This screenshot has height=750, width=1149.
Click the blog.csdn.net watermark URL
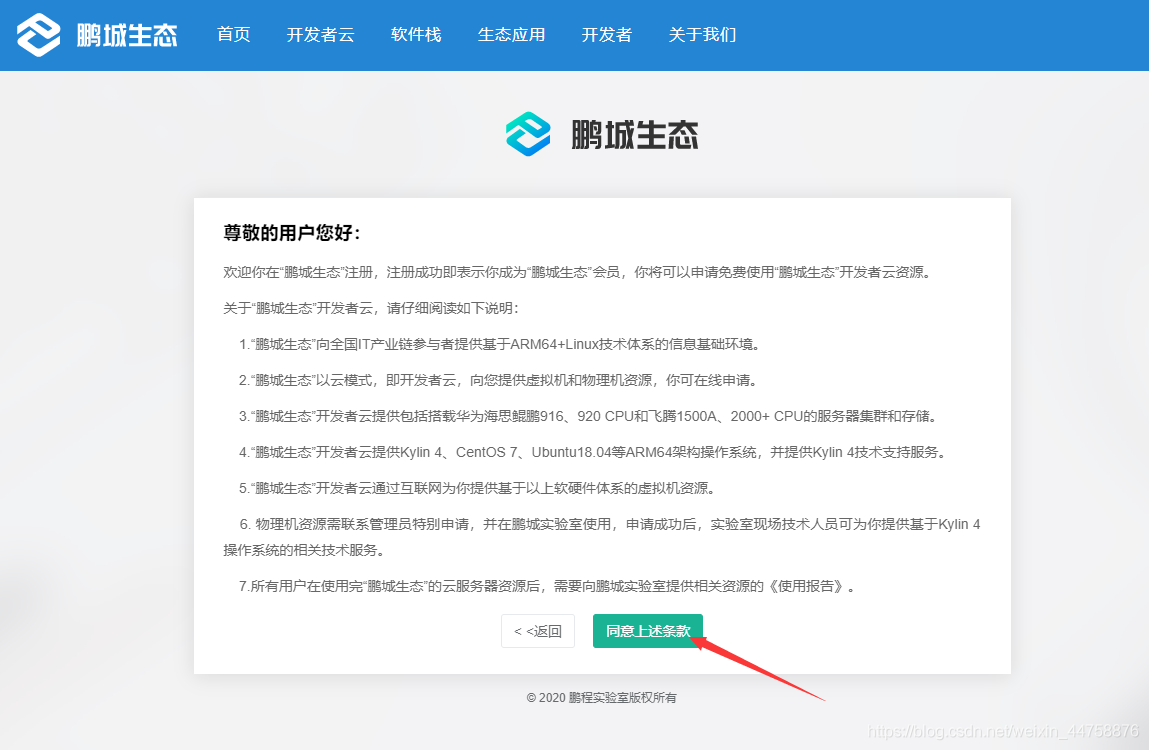(1002, 732)
